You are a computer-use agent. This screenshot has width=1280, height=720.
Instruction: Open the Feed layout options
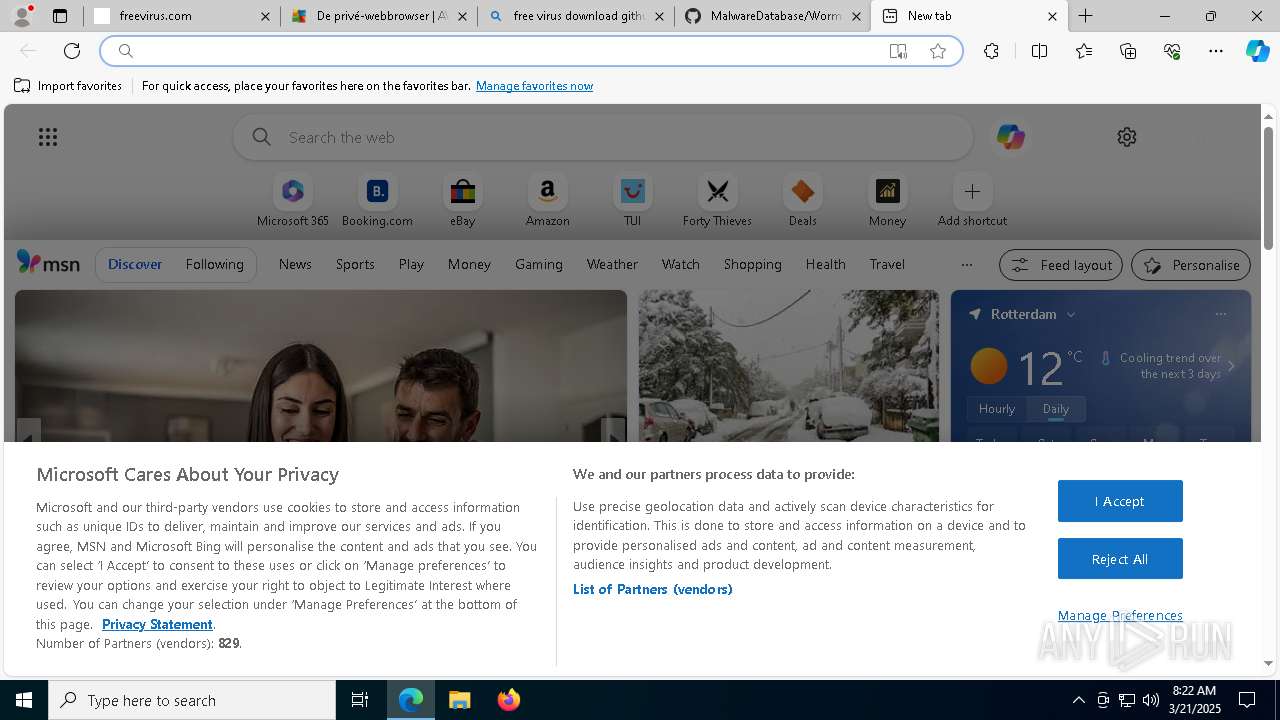point(1061,265)
